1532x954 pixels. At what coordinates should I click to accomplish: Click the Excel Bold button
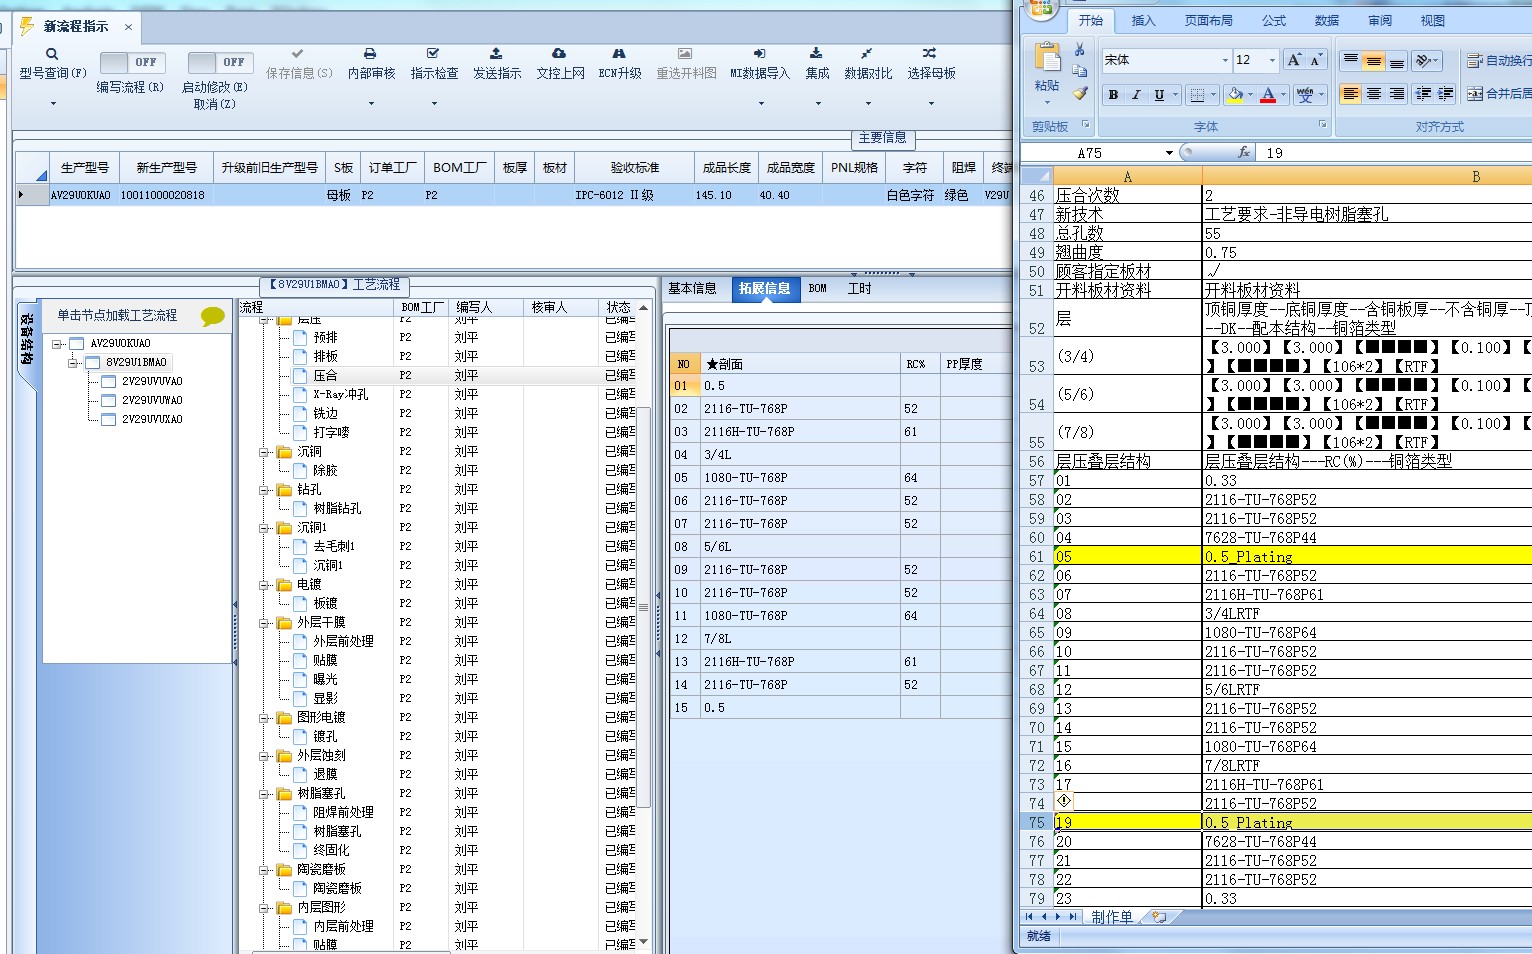tap(1113, 95)
